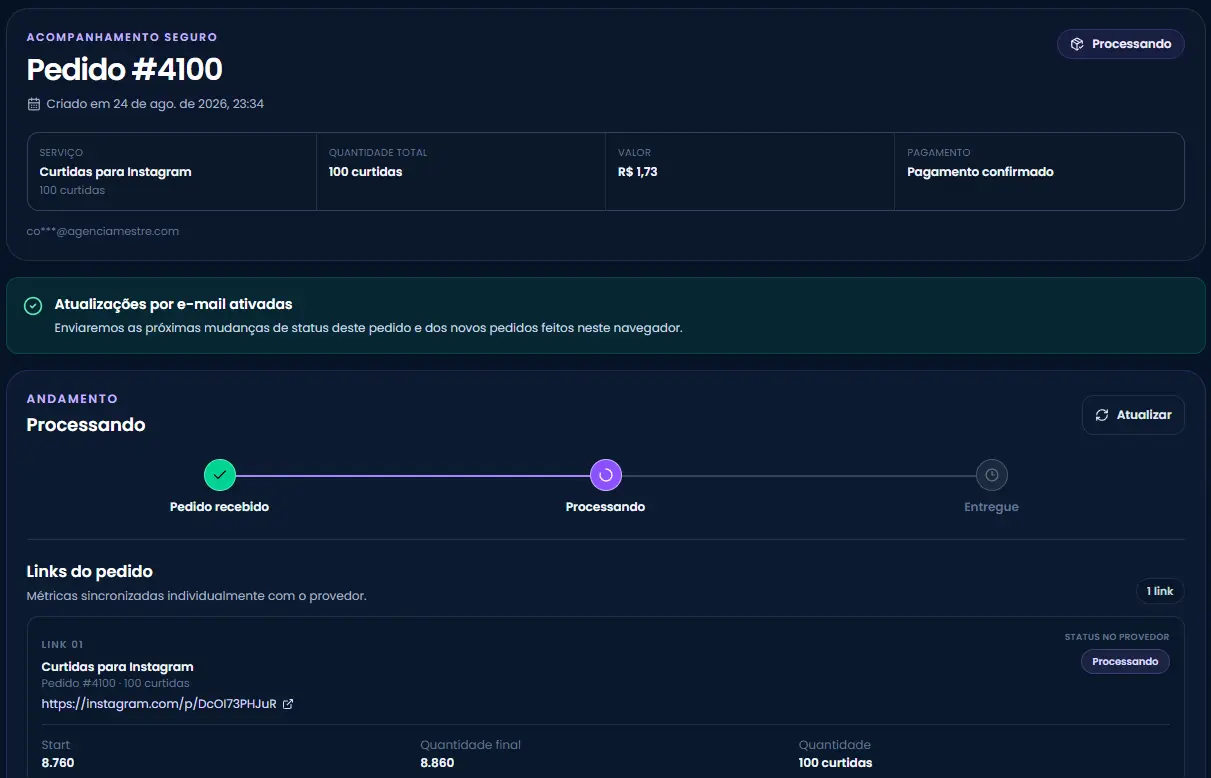The height and width of the screenshot is (778, 1211).
Task: Click the Atualizações por e-mail ativadas title
Action: (173, 304)
